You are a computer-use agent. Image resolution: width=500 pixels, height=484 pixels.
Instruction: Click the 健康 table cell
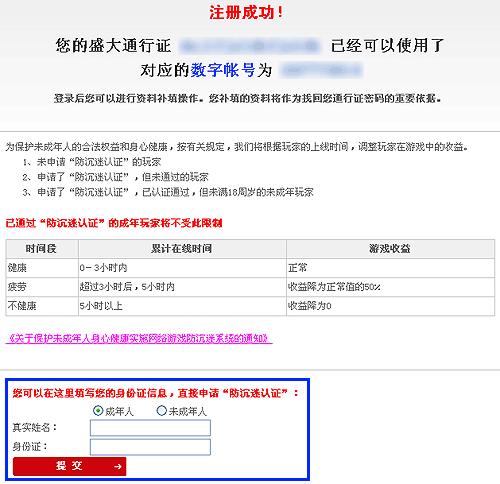[42, 268]
